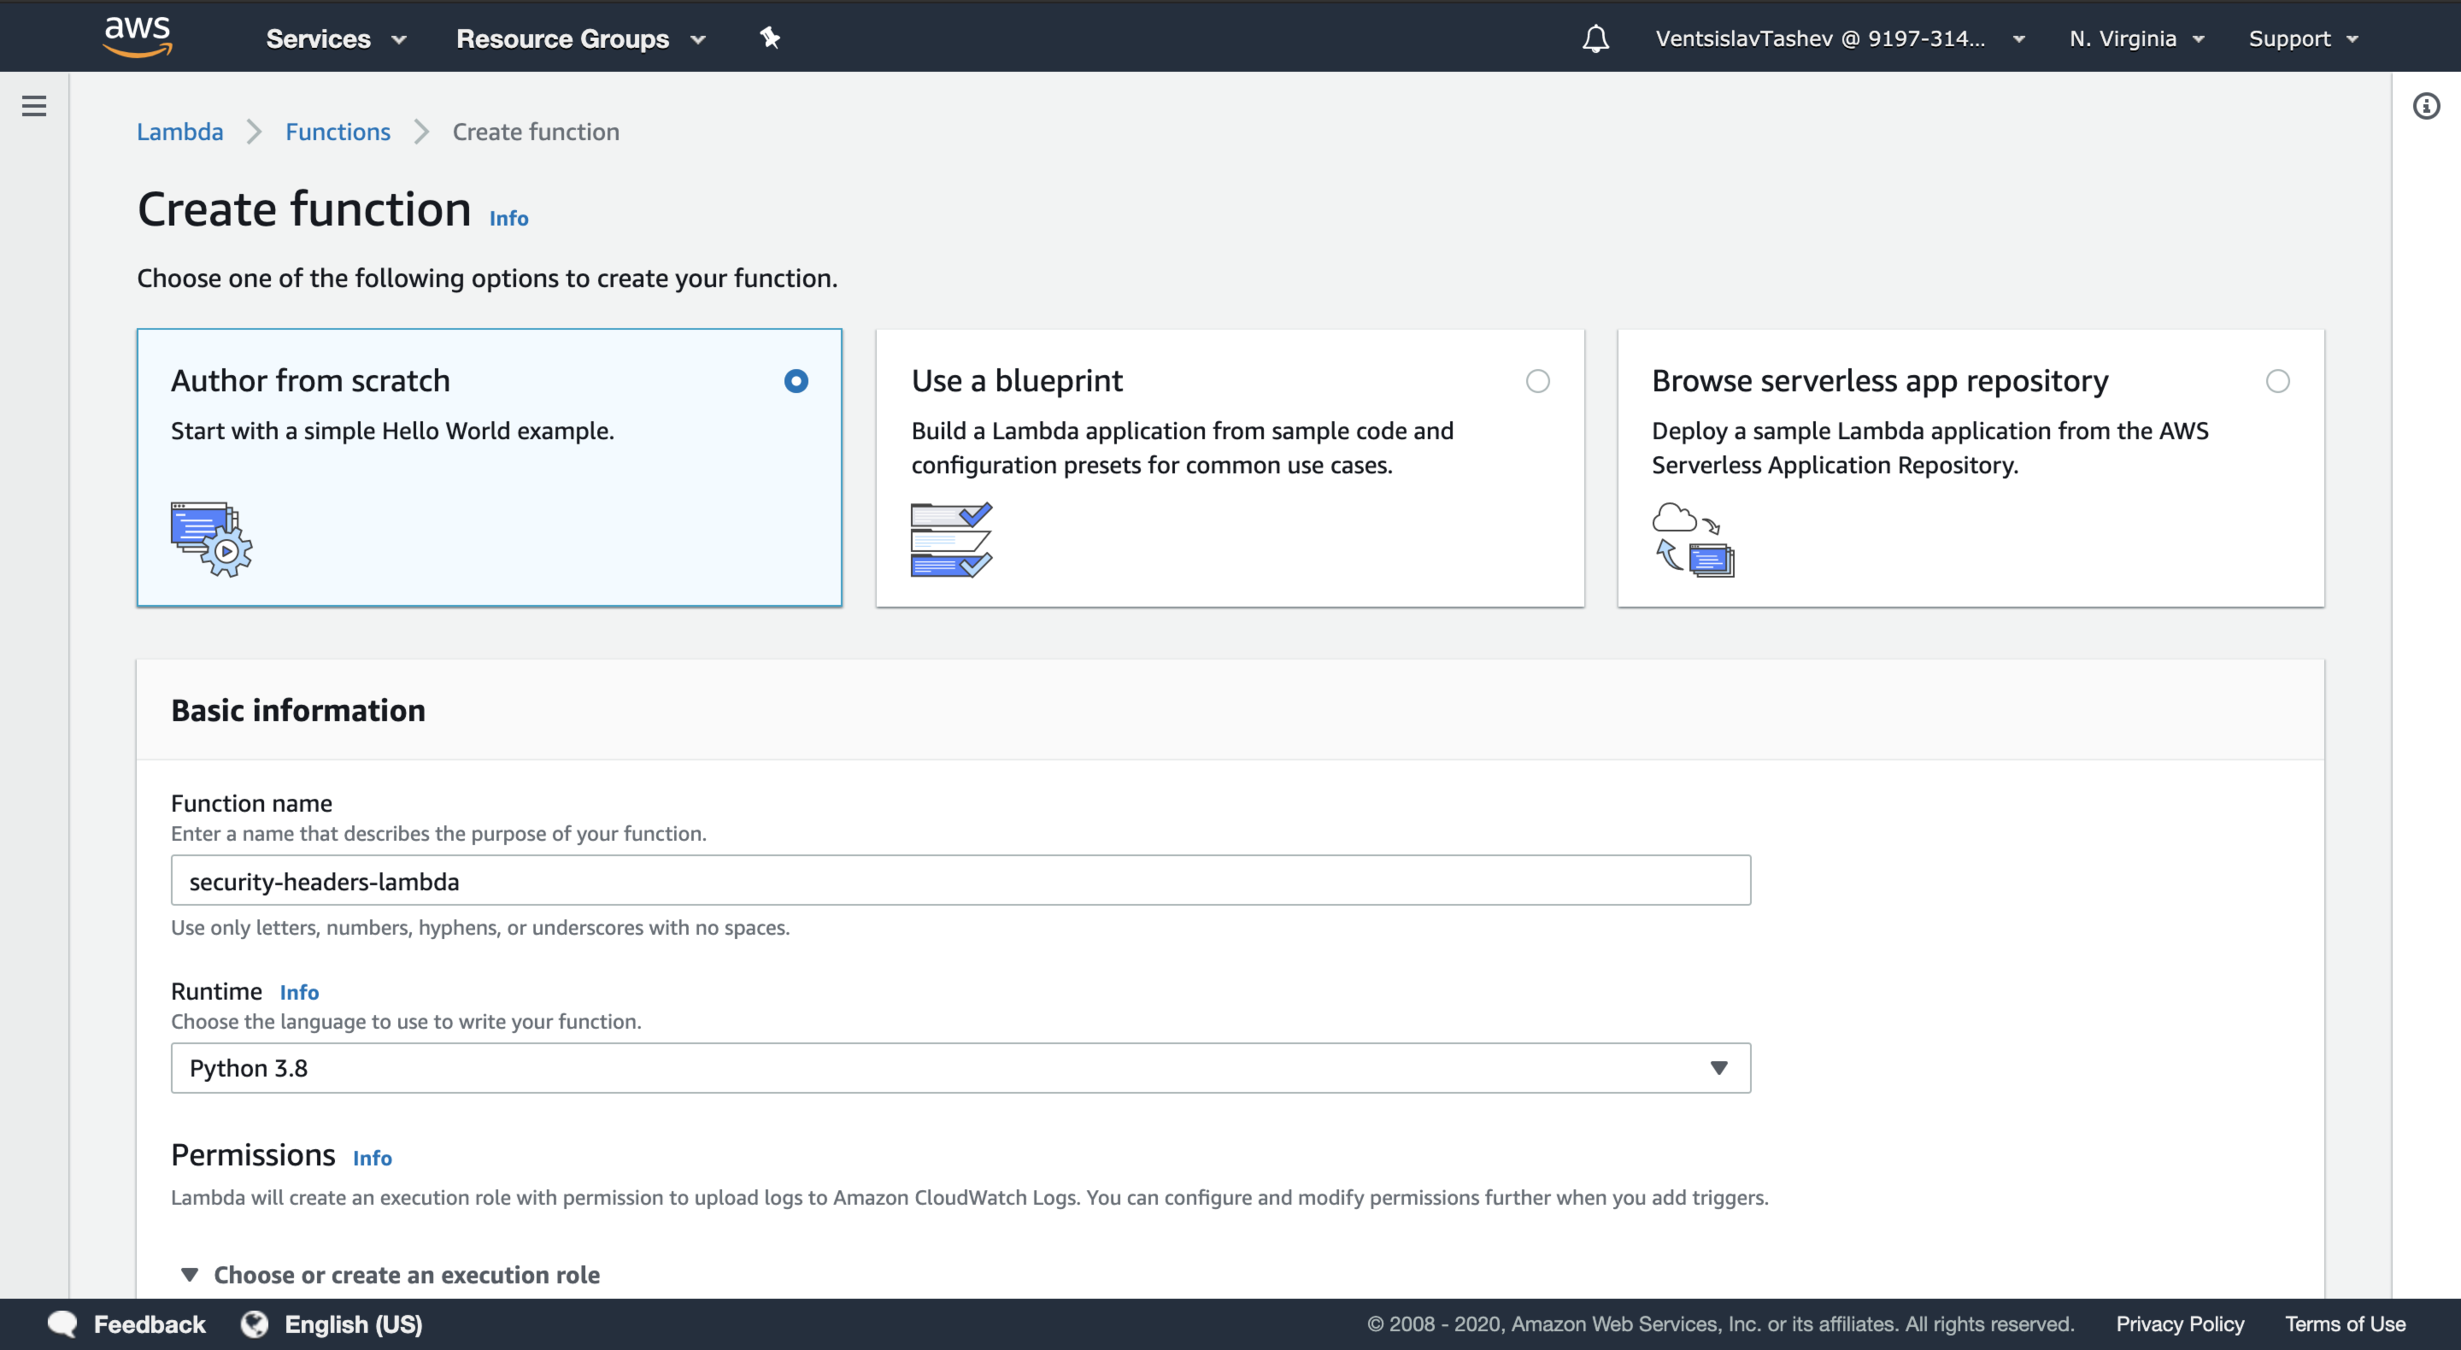The width and height of the screenshot is (2461, 1350).
Task: Open the info help panel icon
Action: pyautogui.click(x=2426, y=106)
